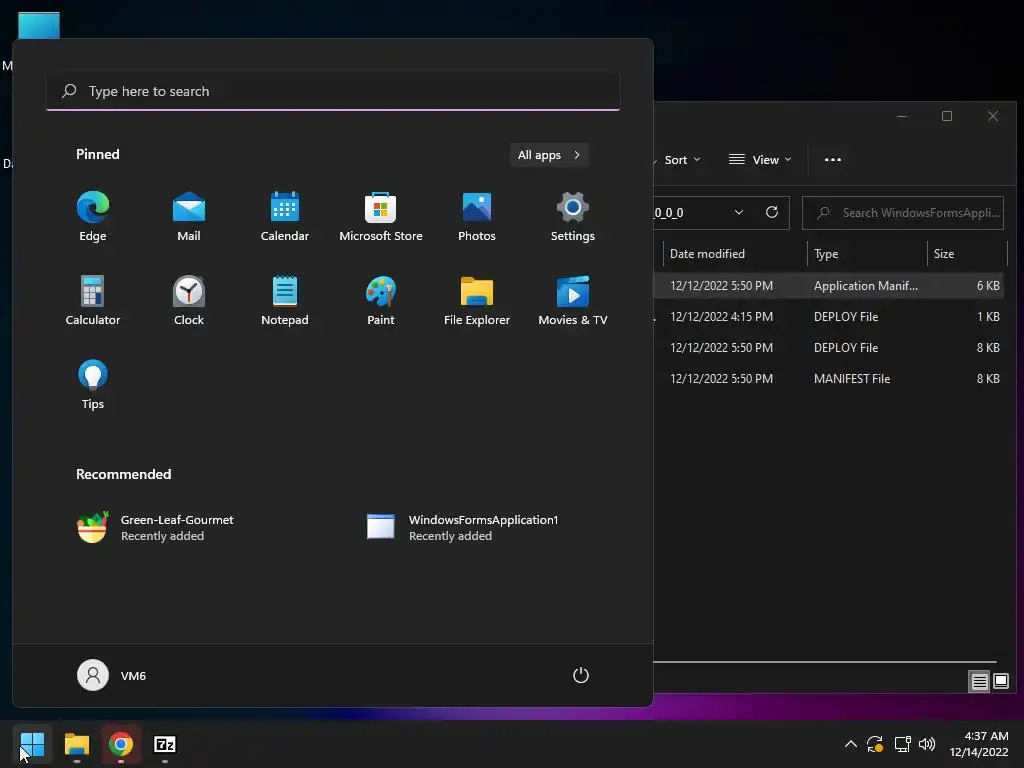Viewport: 1024px width, 768px height.
Task: Sort by Size column header
Action: click(x=967, y=254)
